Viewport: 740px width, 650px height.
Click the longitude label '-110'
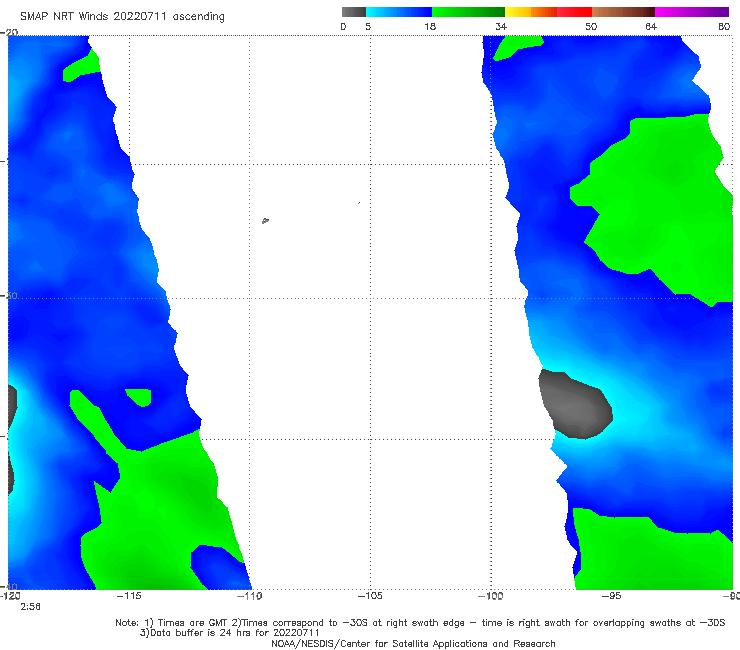249,596
